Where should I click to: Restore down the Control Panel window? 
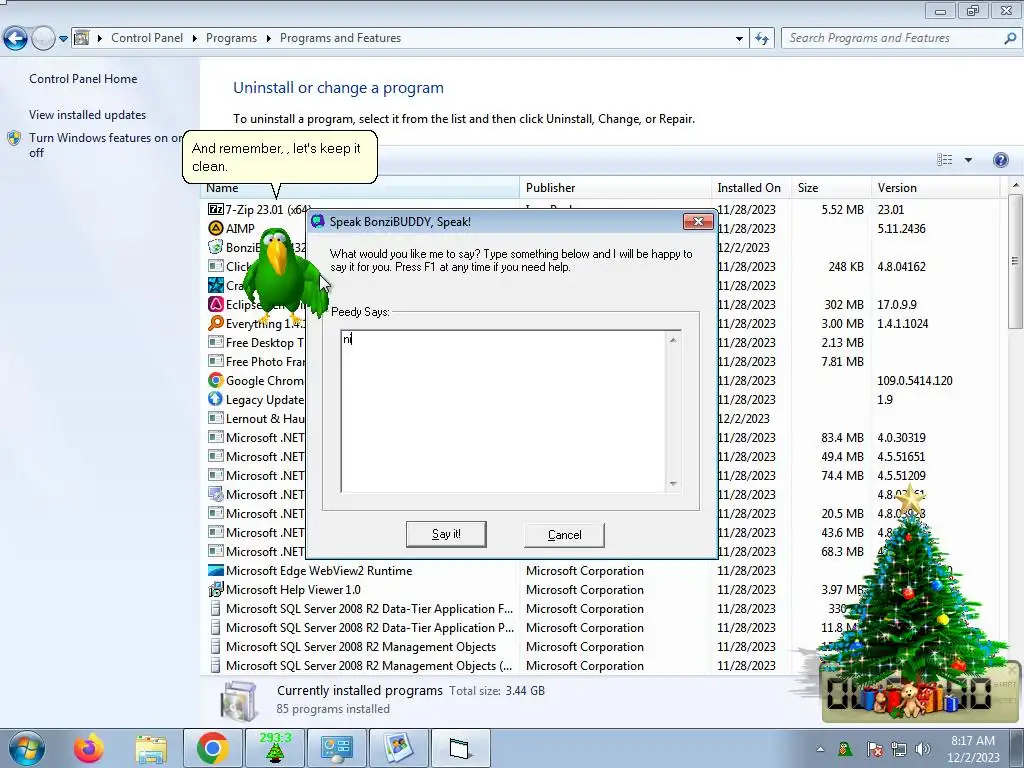click(973, 10)
